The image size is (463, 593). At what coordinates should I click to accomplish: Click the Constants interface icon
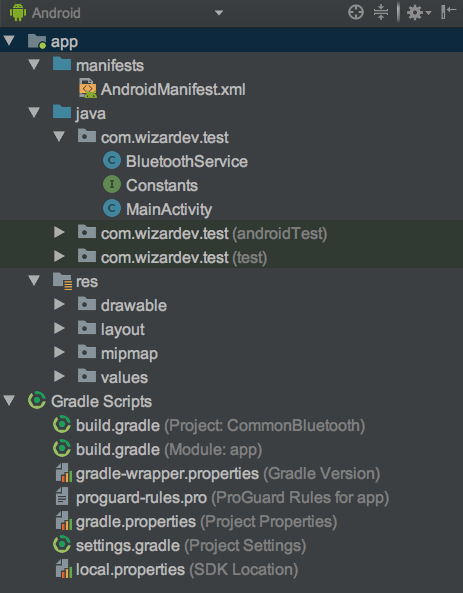(x=112, y=185)
